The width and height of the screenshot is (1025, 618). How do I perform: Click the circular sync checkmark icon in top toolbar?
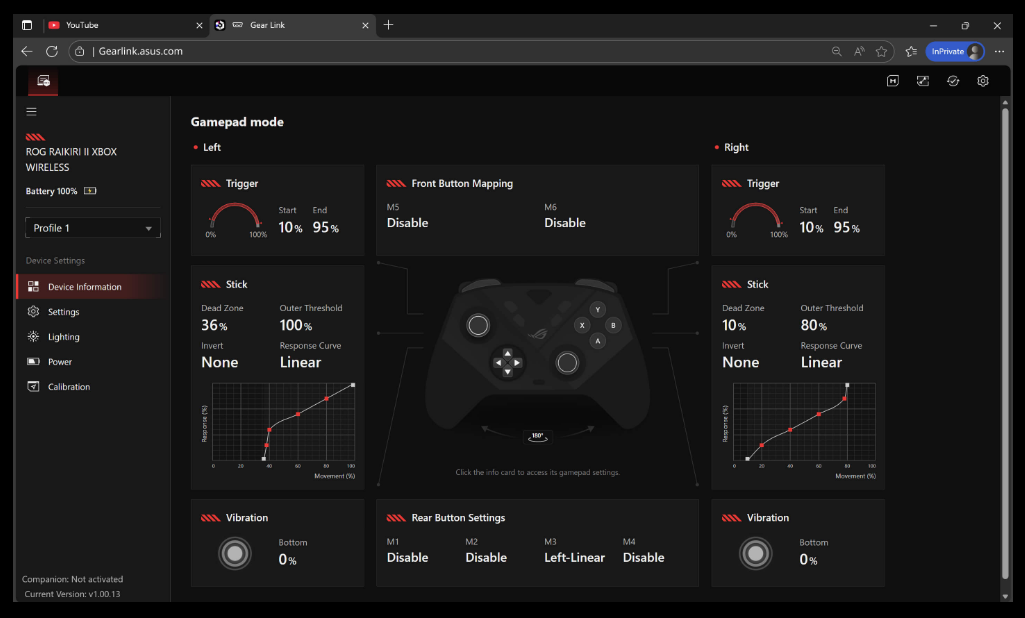(x=953, y=81)
